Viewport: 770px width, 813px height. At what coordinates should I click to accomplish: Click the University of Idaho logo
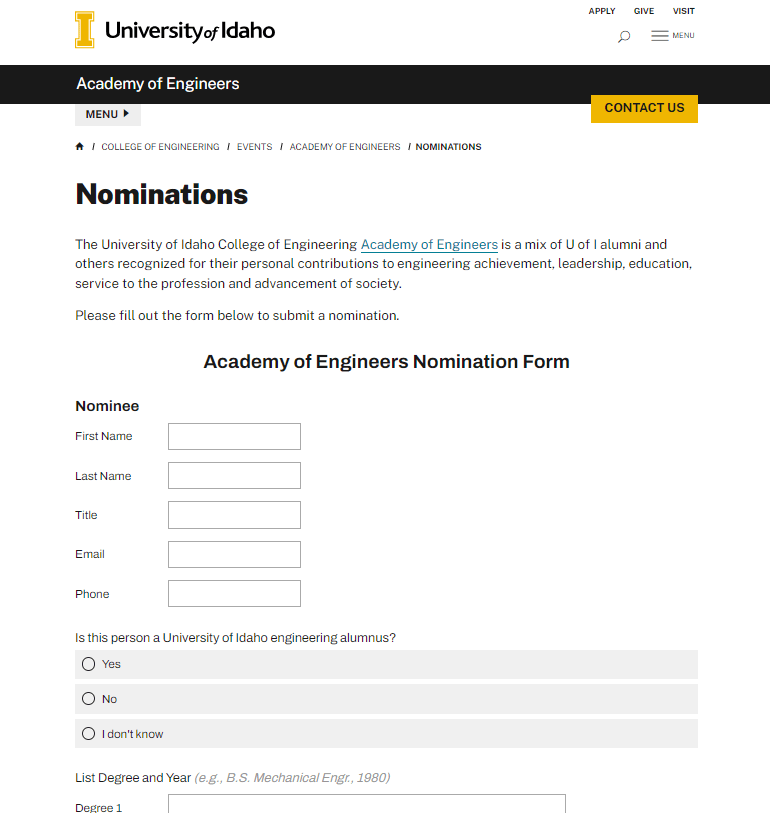click(x=175, y=30)
